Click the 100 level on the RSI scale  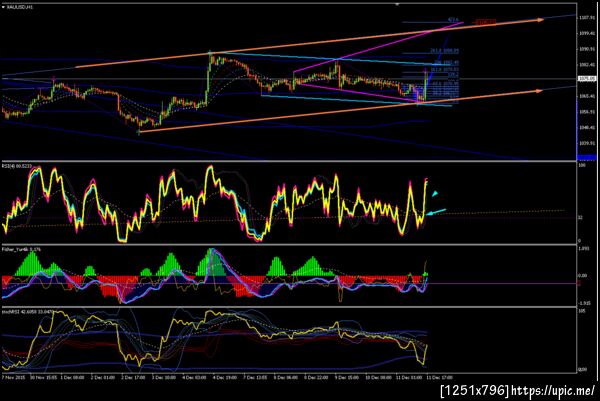pos(582,166)
